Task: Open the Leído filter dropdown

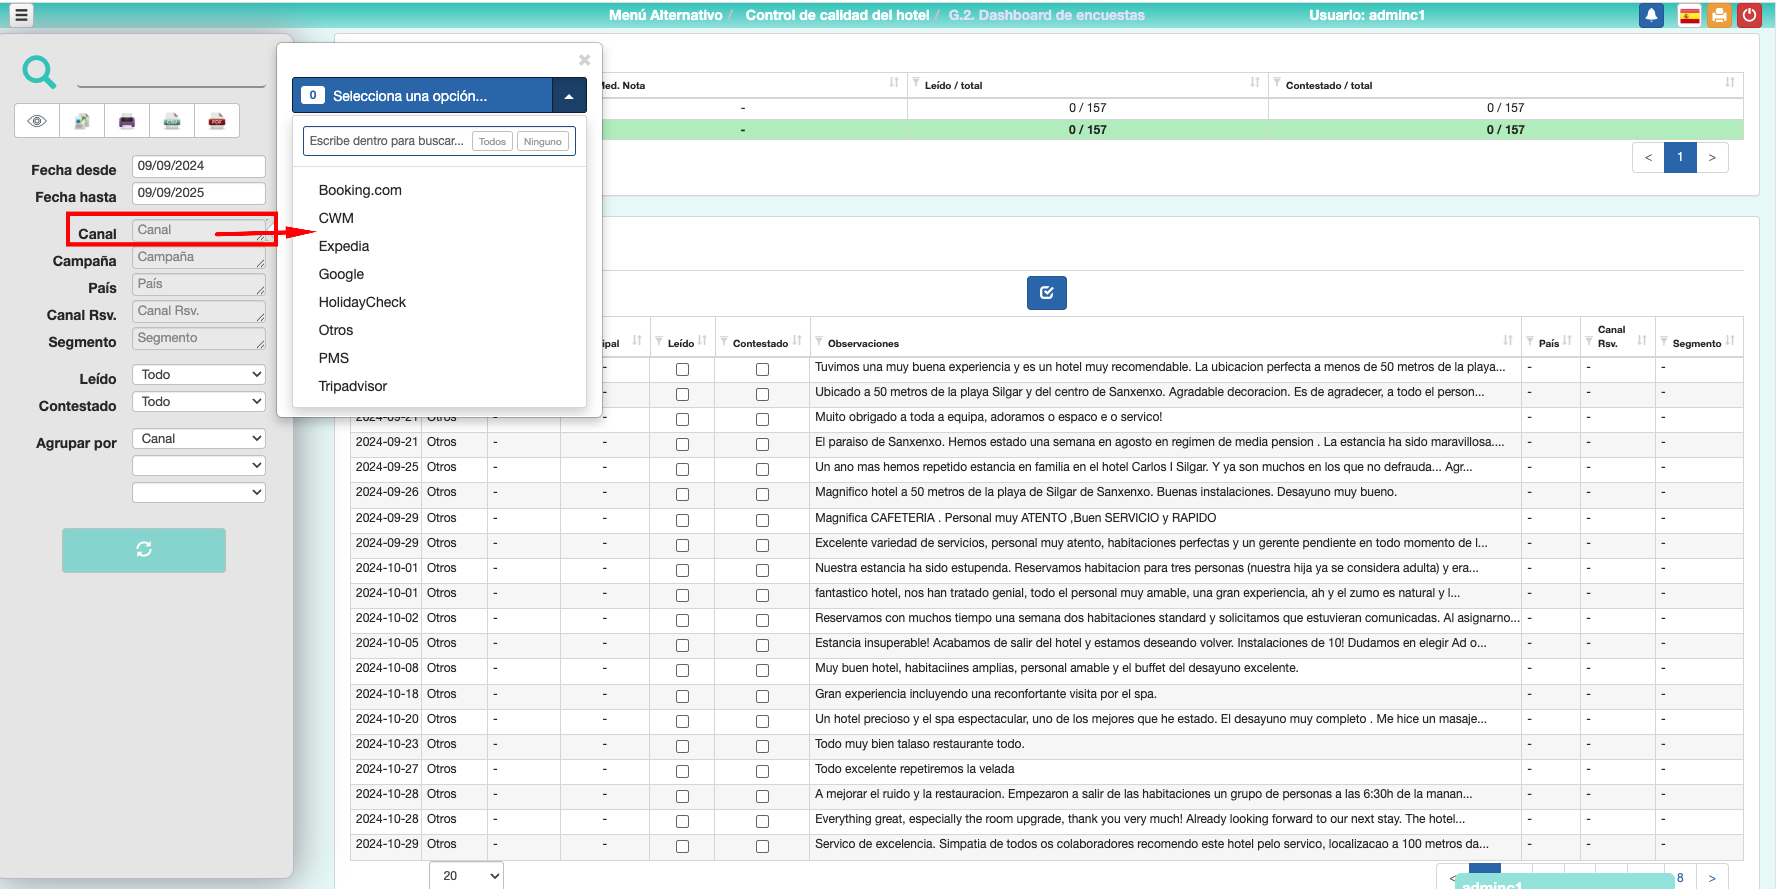Action: pos(199,375)
